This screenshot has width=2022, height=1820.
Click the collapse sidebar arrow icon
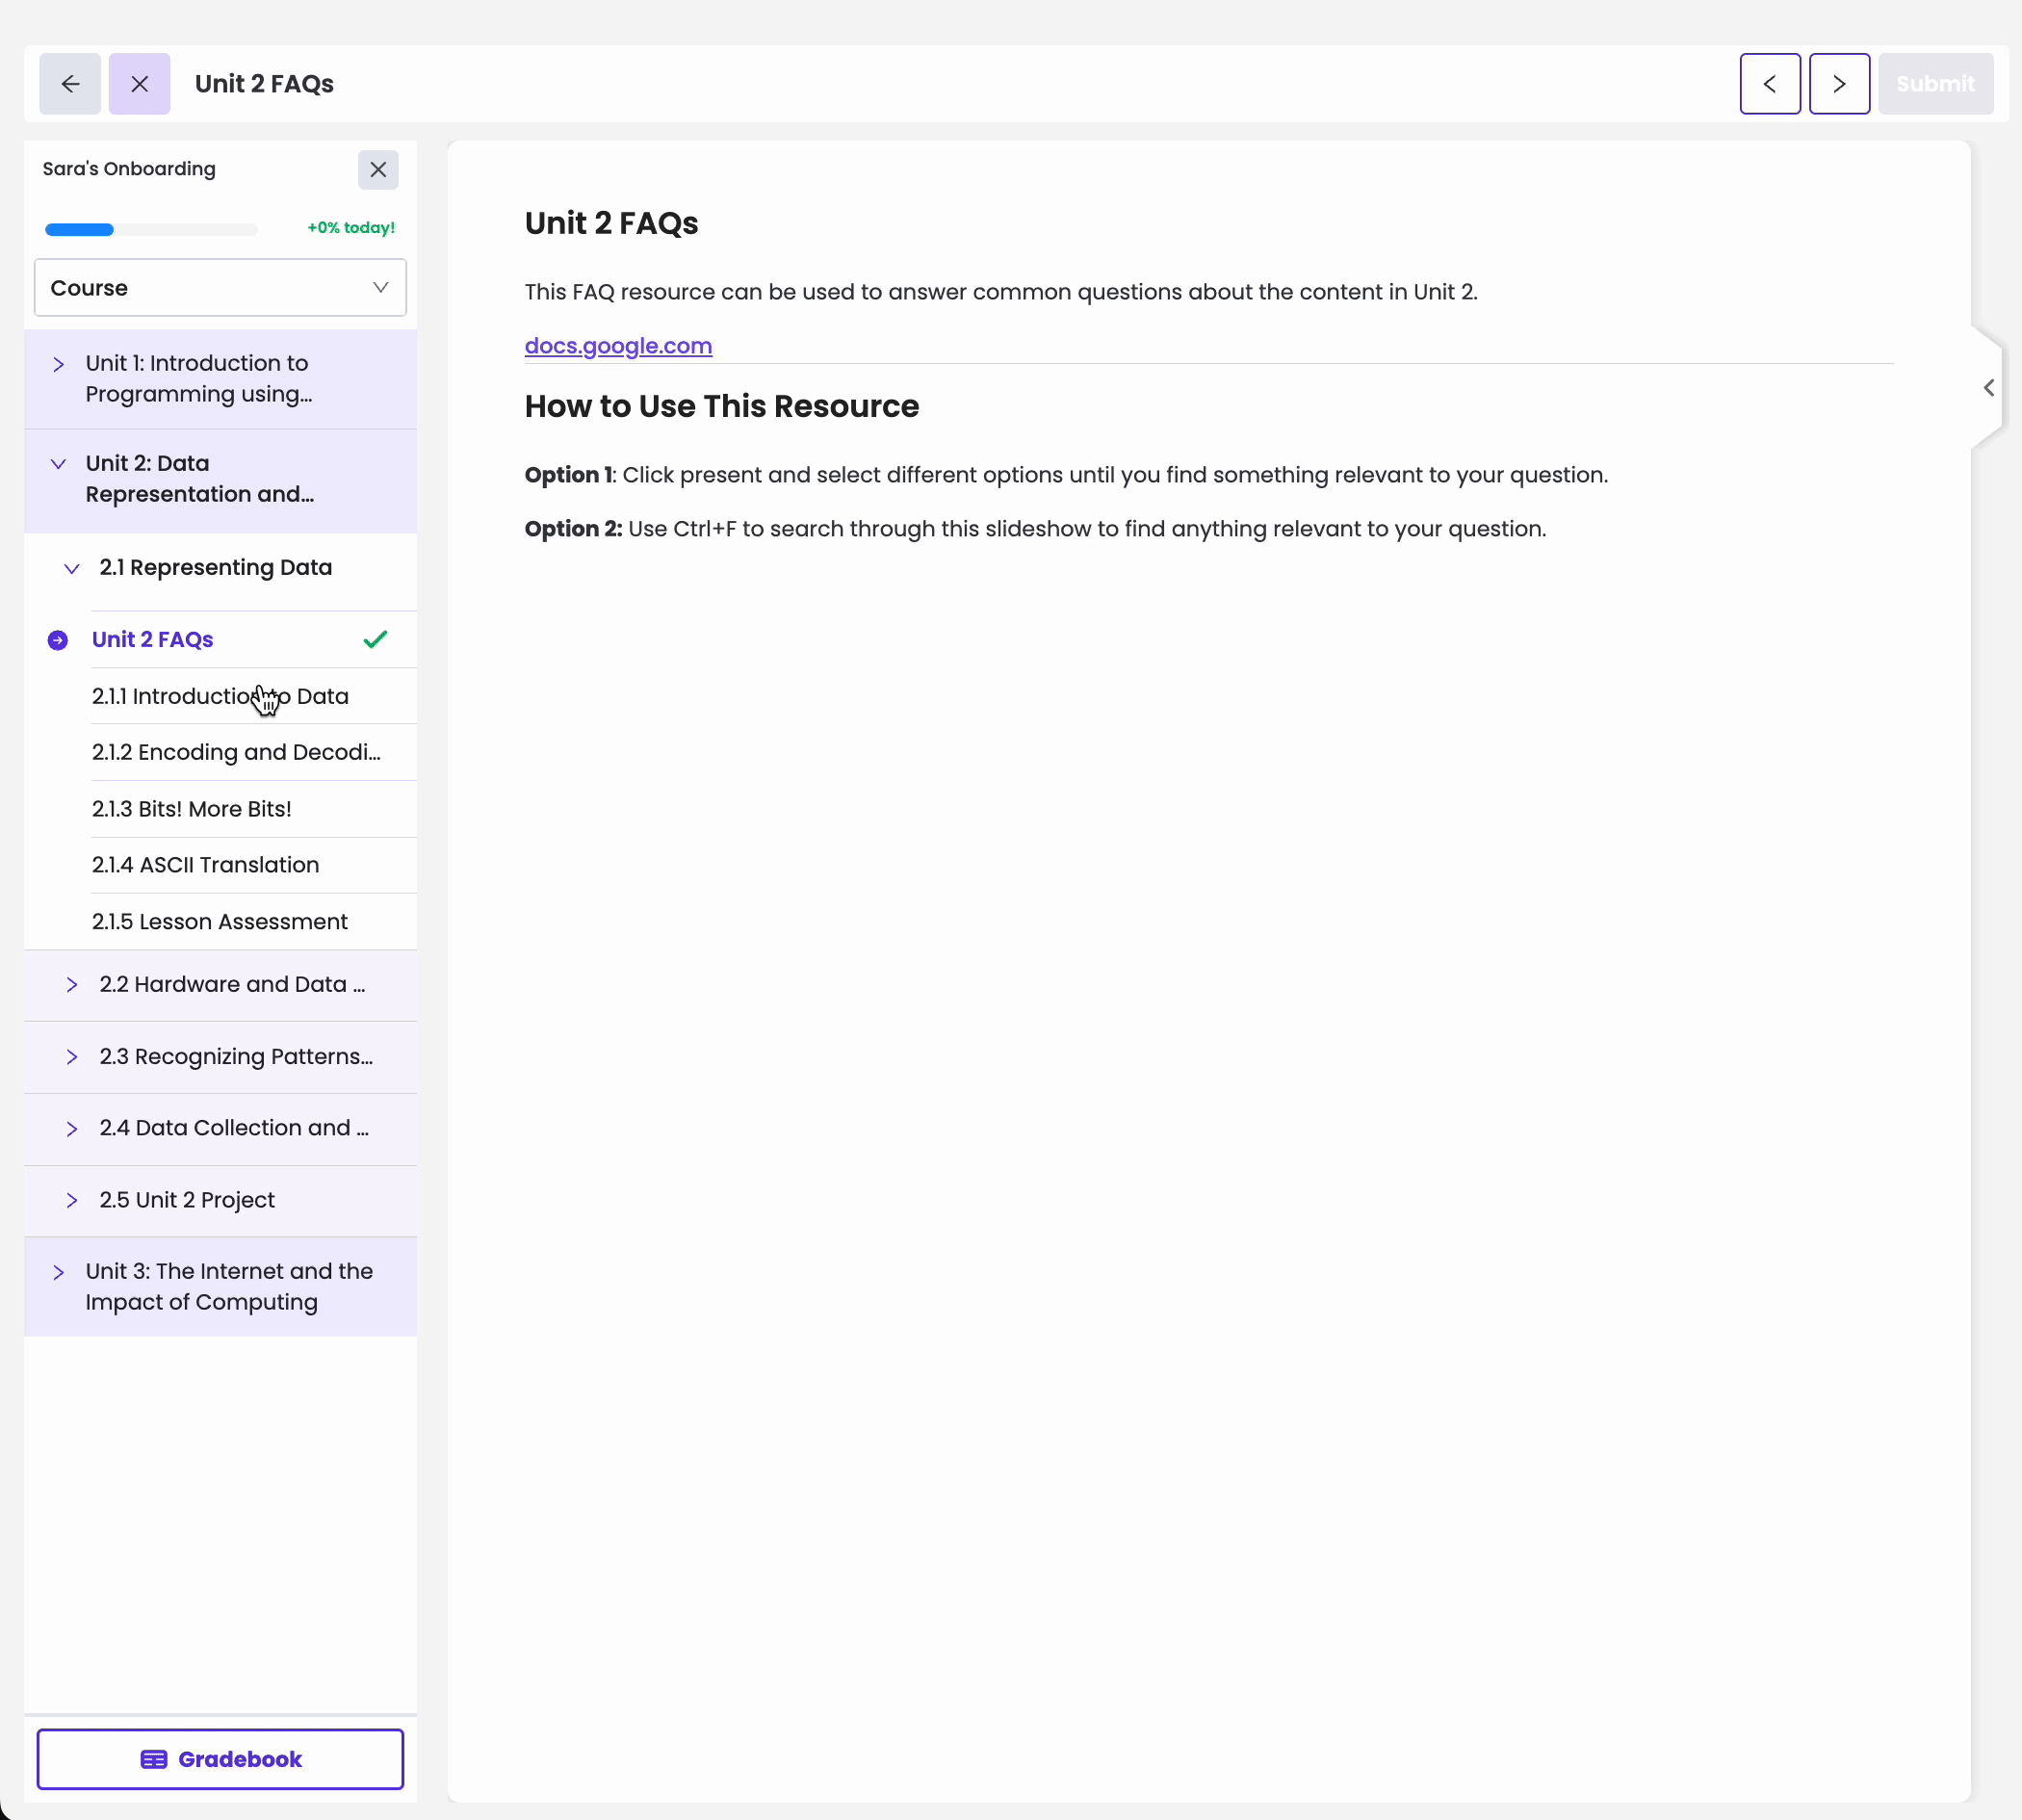point(1987,386)
